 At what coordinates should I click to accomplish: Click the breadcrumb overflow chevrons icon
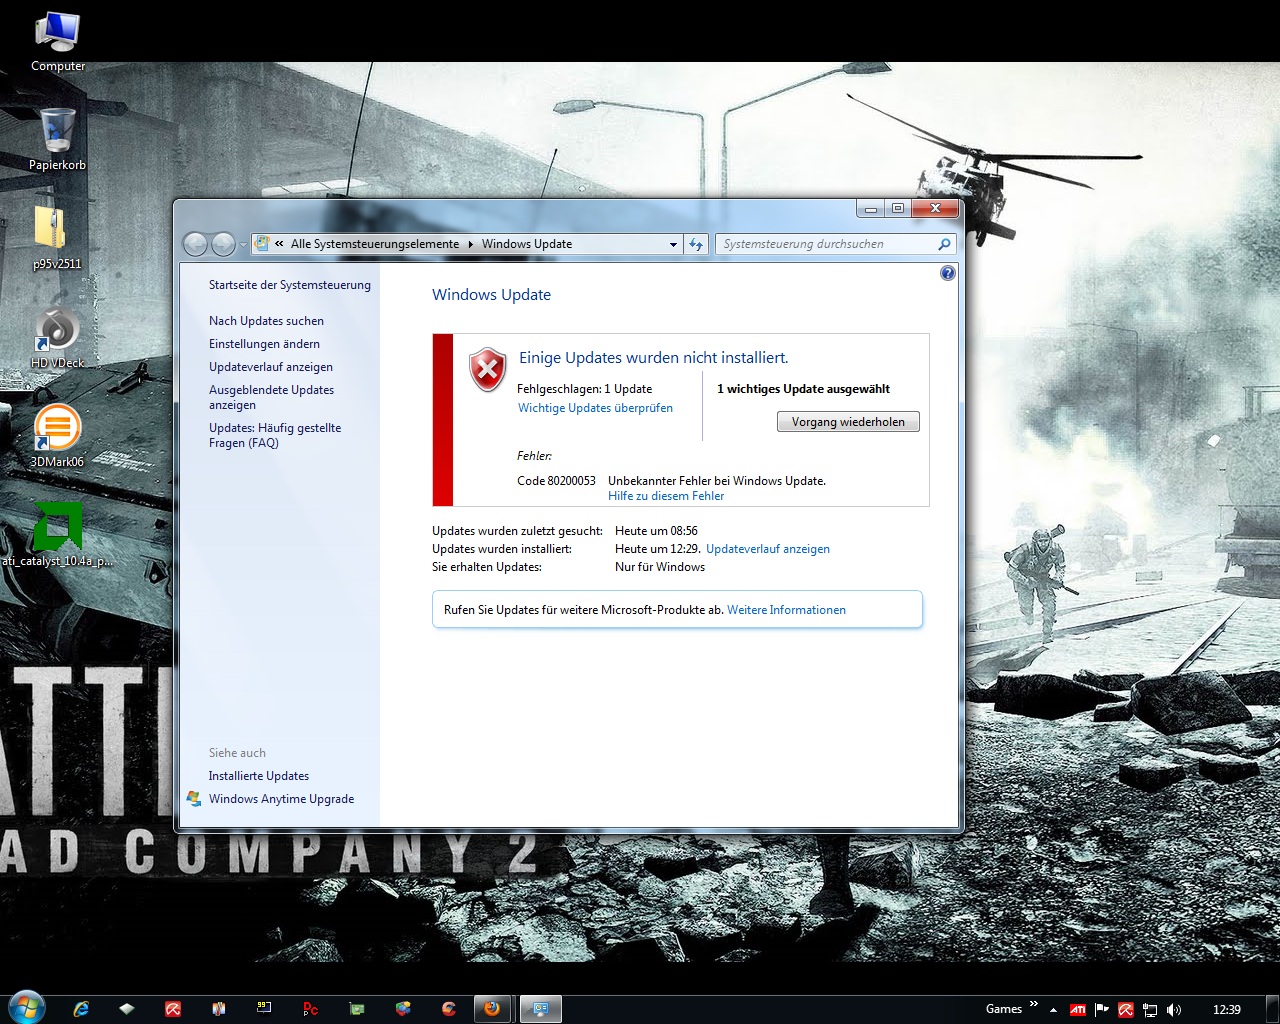279,244
